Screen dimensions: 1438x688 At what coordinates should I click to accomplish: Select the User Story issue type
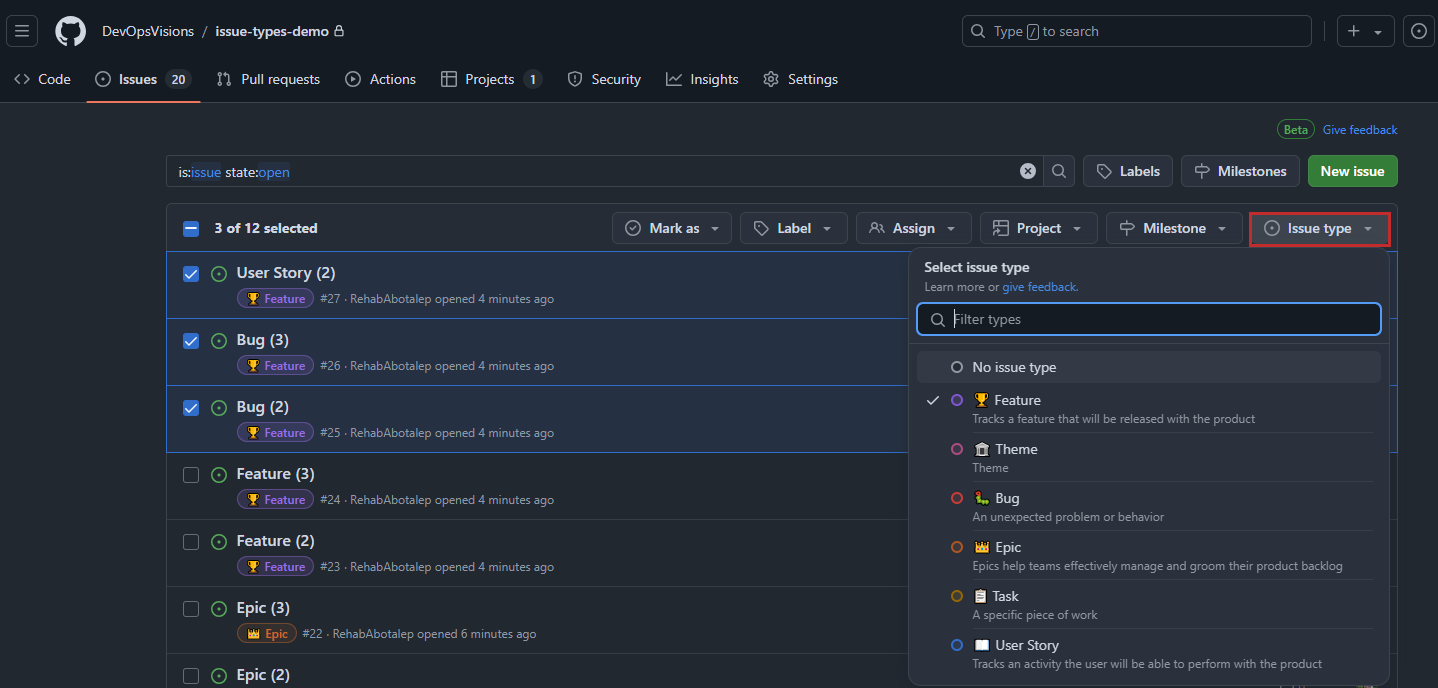(x=1149, y=654)
